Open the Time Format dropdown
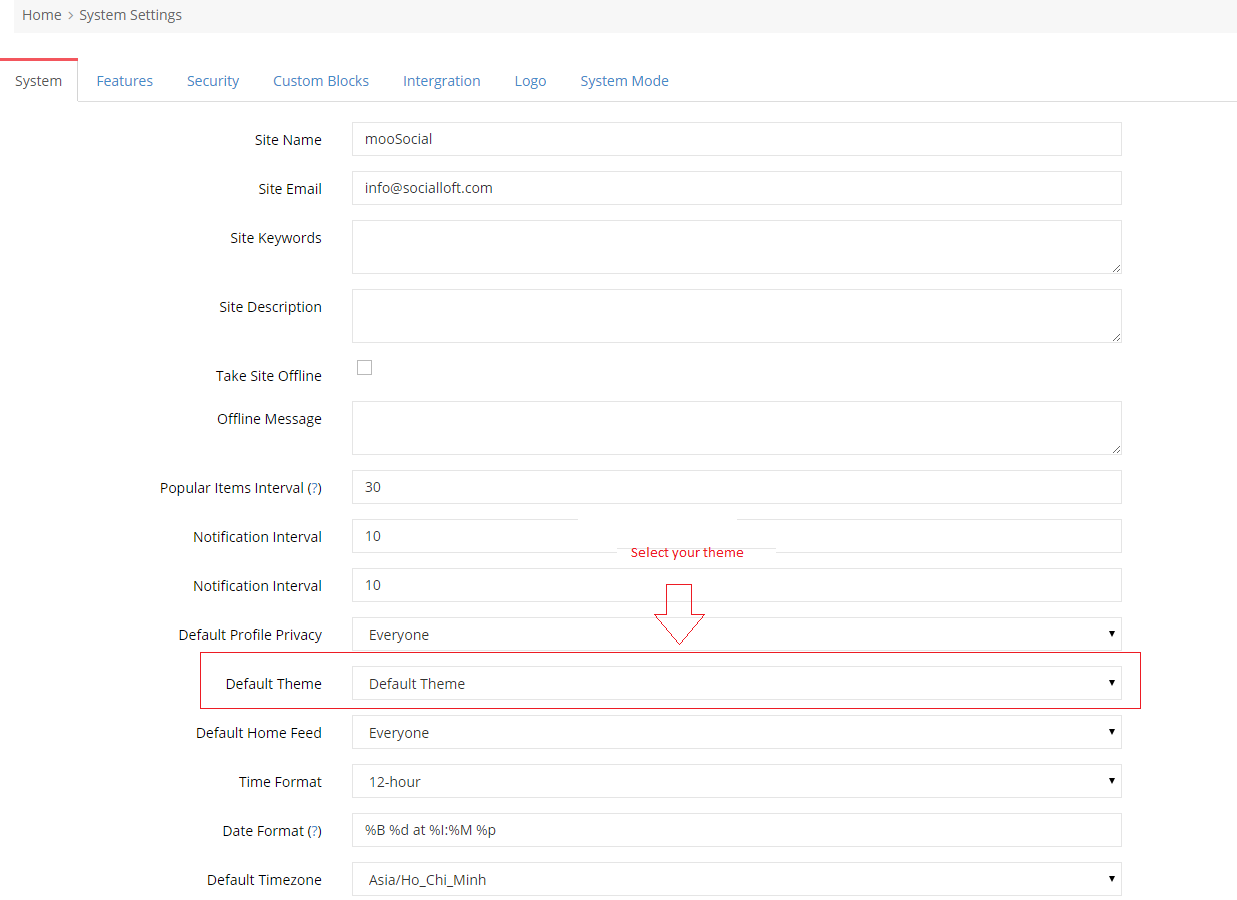The width and height of the screenshot is (1237, 900). 736,782
